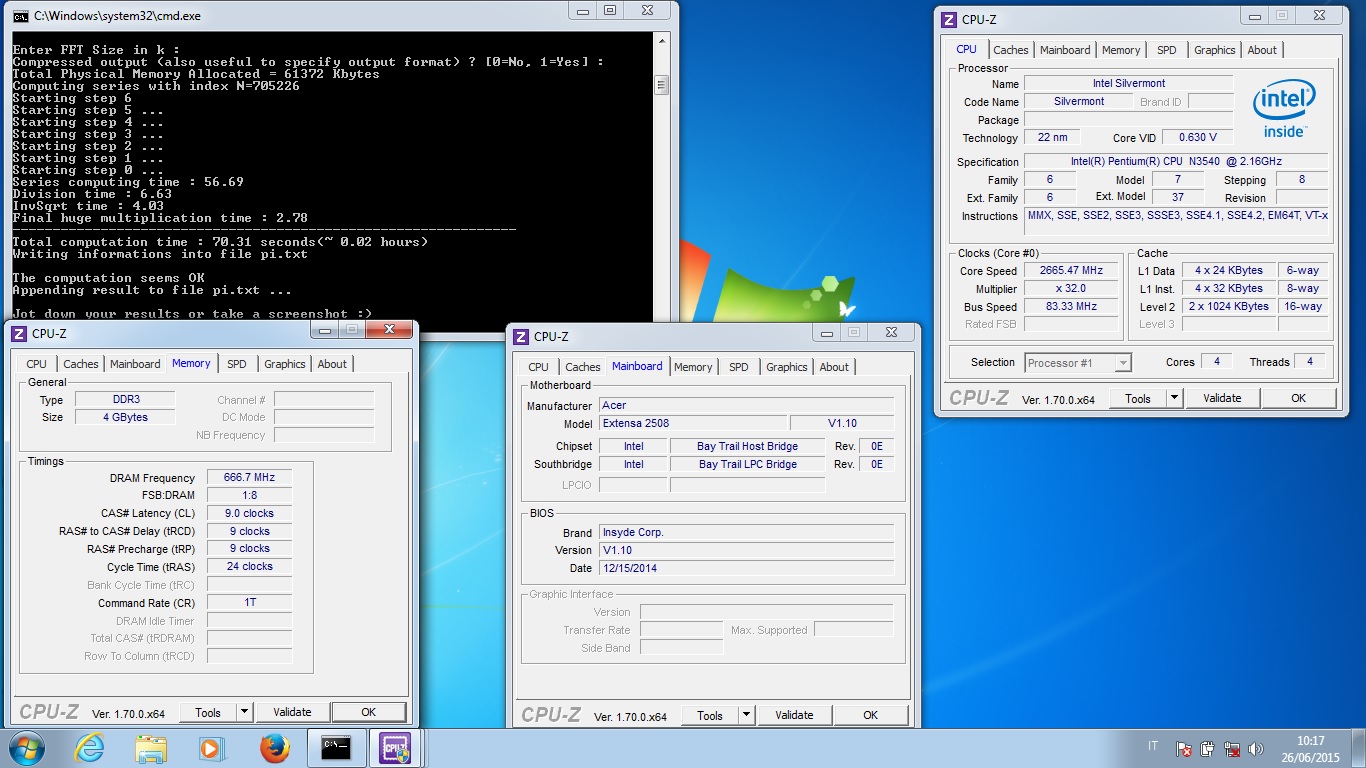Switch to the SPD tab in the right-hand CPU-Z window (CPU tab active)
This screenshot has width=1366, height=768.
(x=1167, y=50)
